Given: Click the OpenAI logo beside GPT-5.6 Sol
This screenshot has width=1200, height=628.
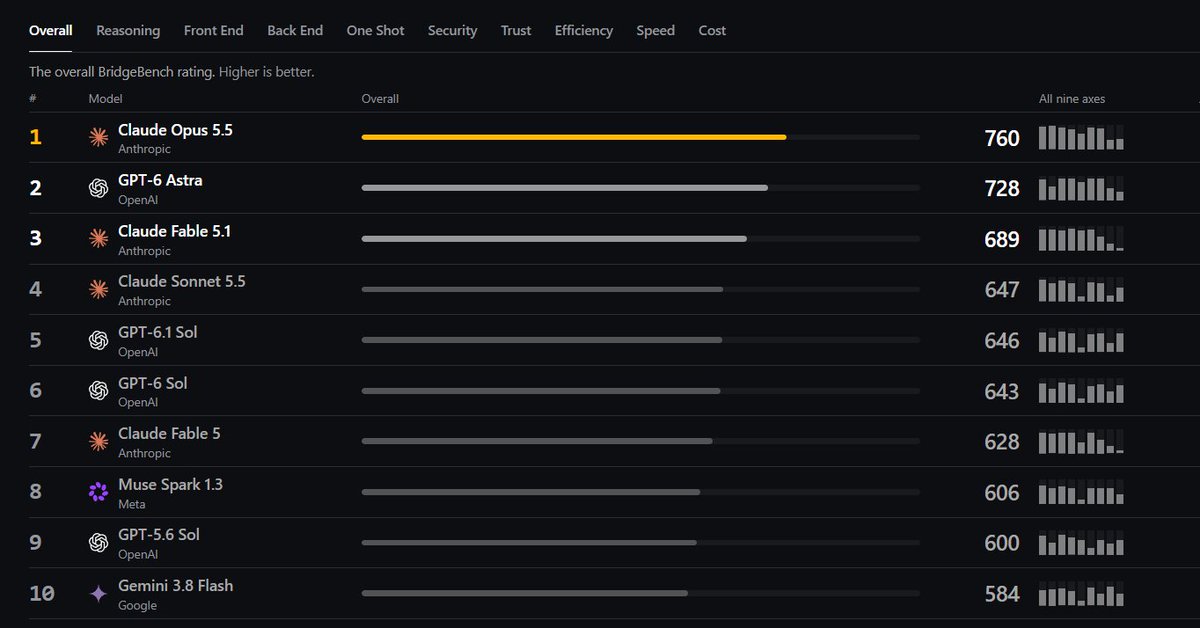Looking at the screenshot, I should point(98,542).
